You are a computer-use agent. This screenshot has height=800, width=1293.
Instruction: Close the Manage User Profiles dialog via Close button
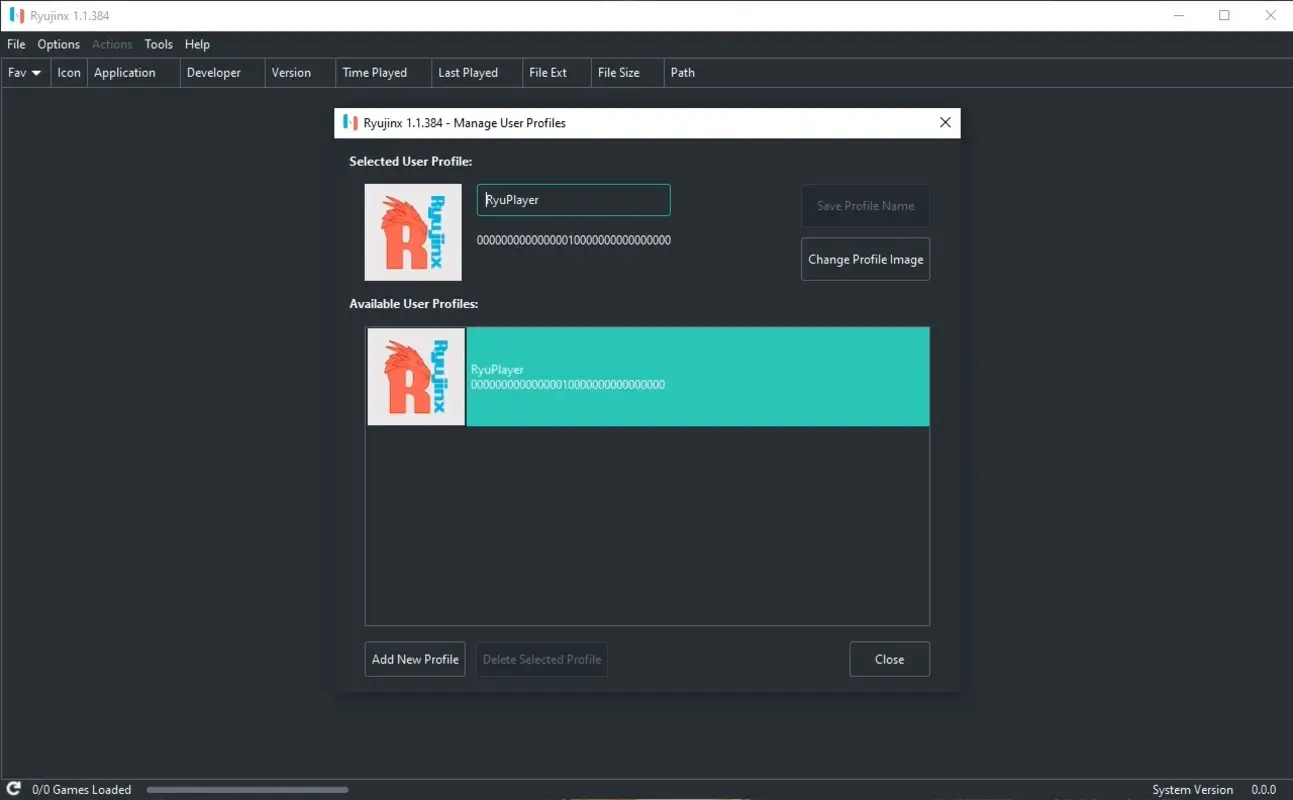[888, 659]
